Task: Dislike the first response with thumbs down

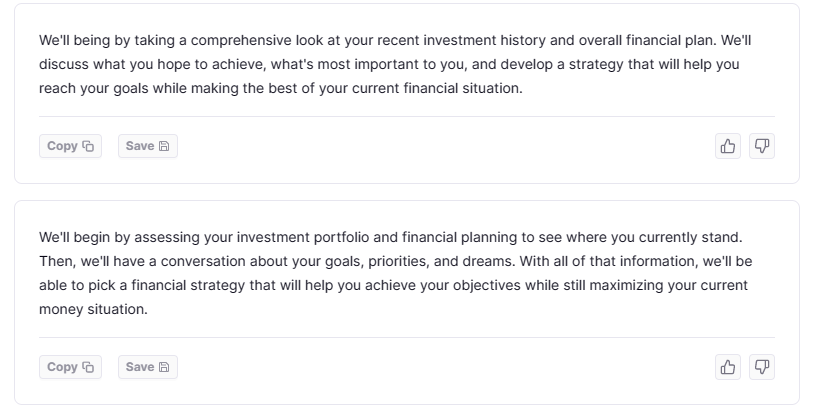Action: click(x=762, y=146)
